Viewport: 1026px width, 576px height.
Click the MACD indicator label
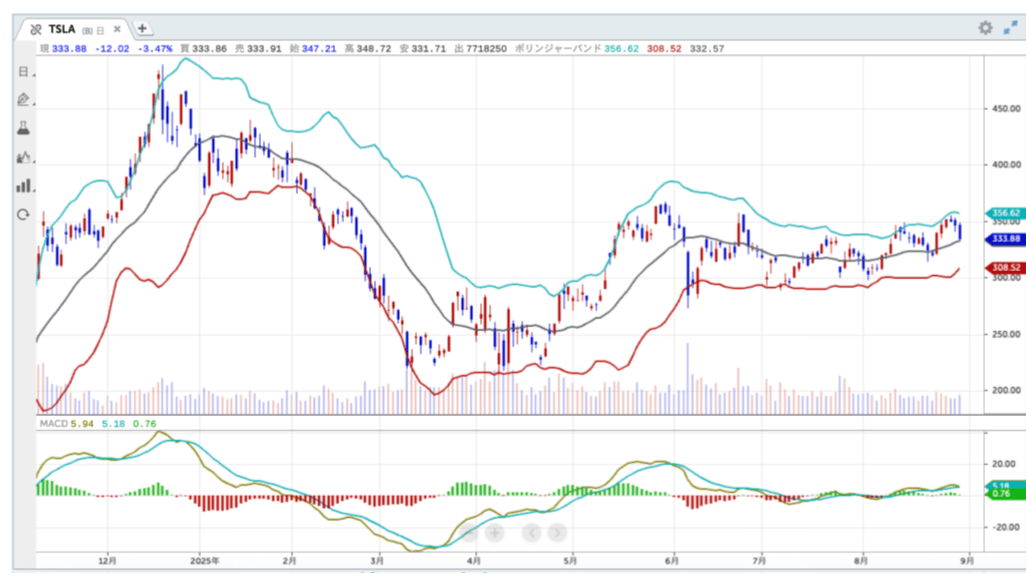(51, 425)
